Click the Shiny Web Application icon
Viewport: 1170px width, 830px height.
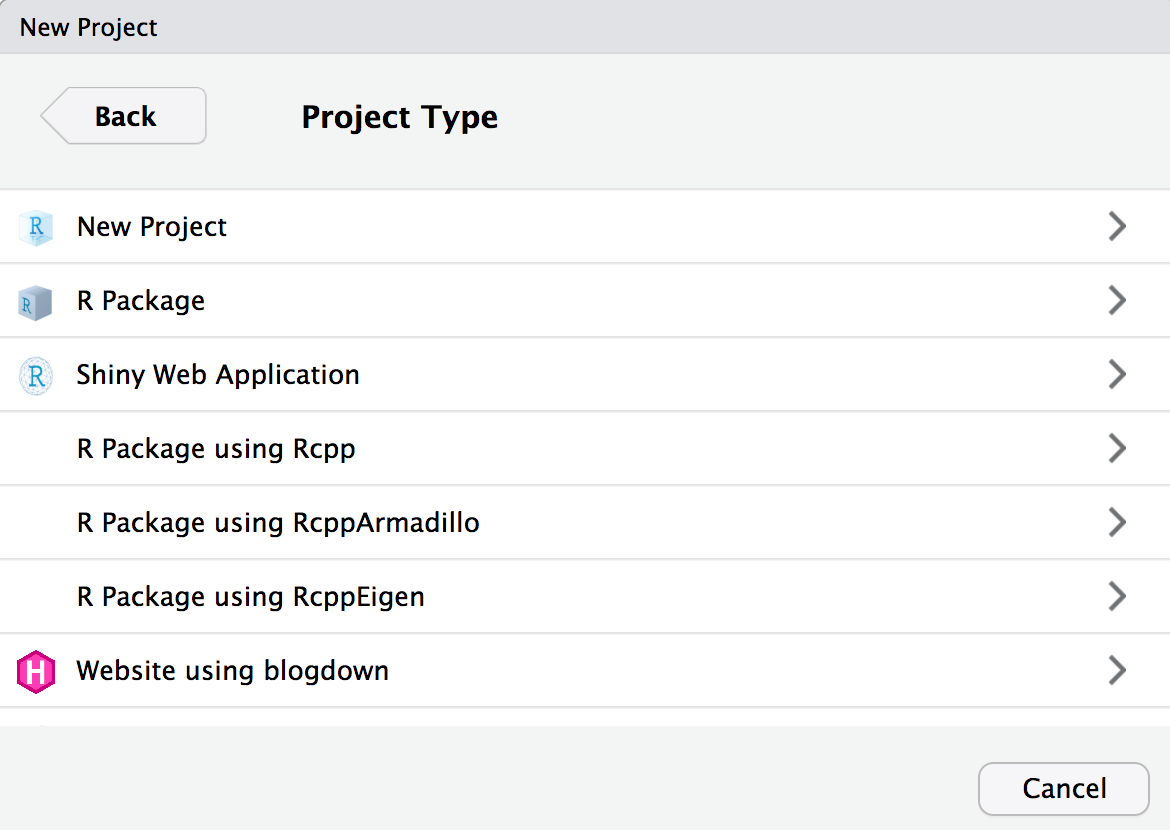tap(36, 376)
